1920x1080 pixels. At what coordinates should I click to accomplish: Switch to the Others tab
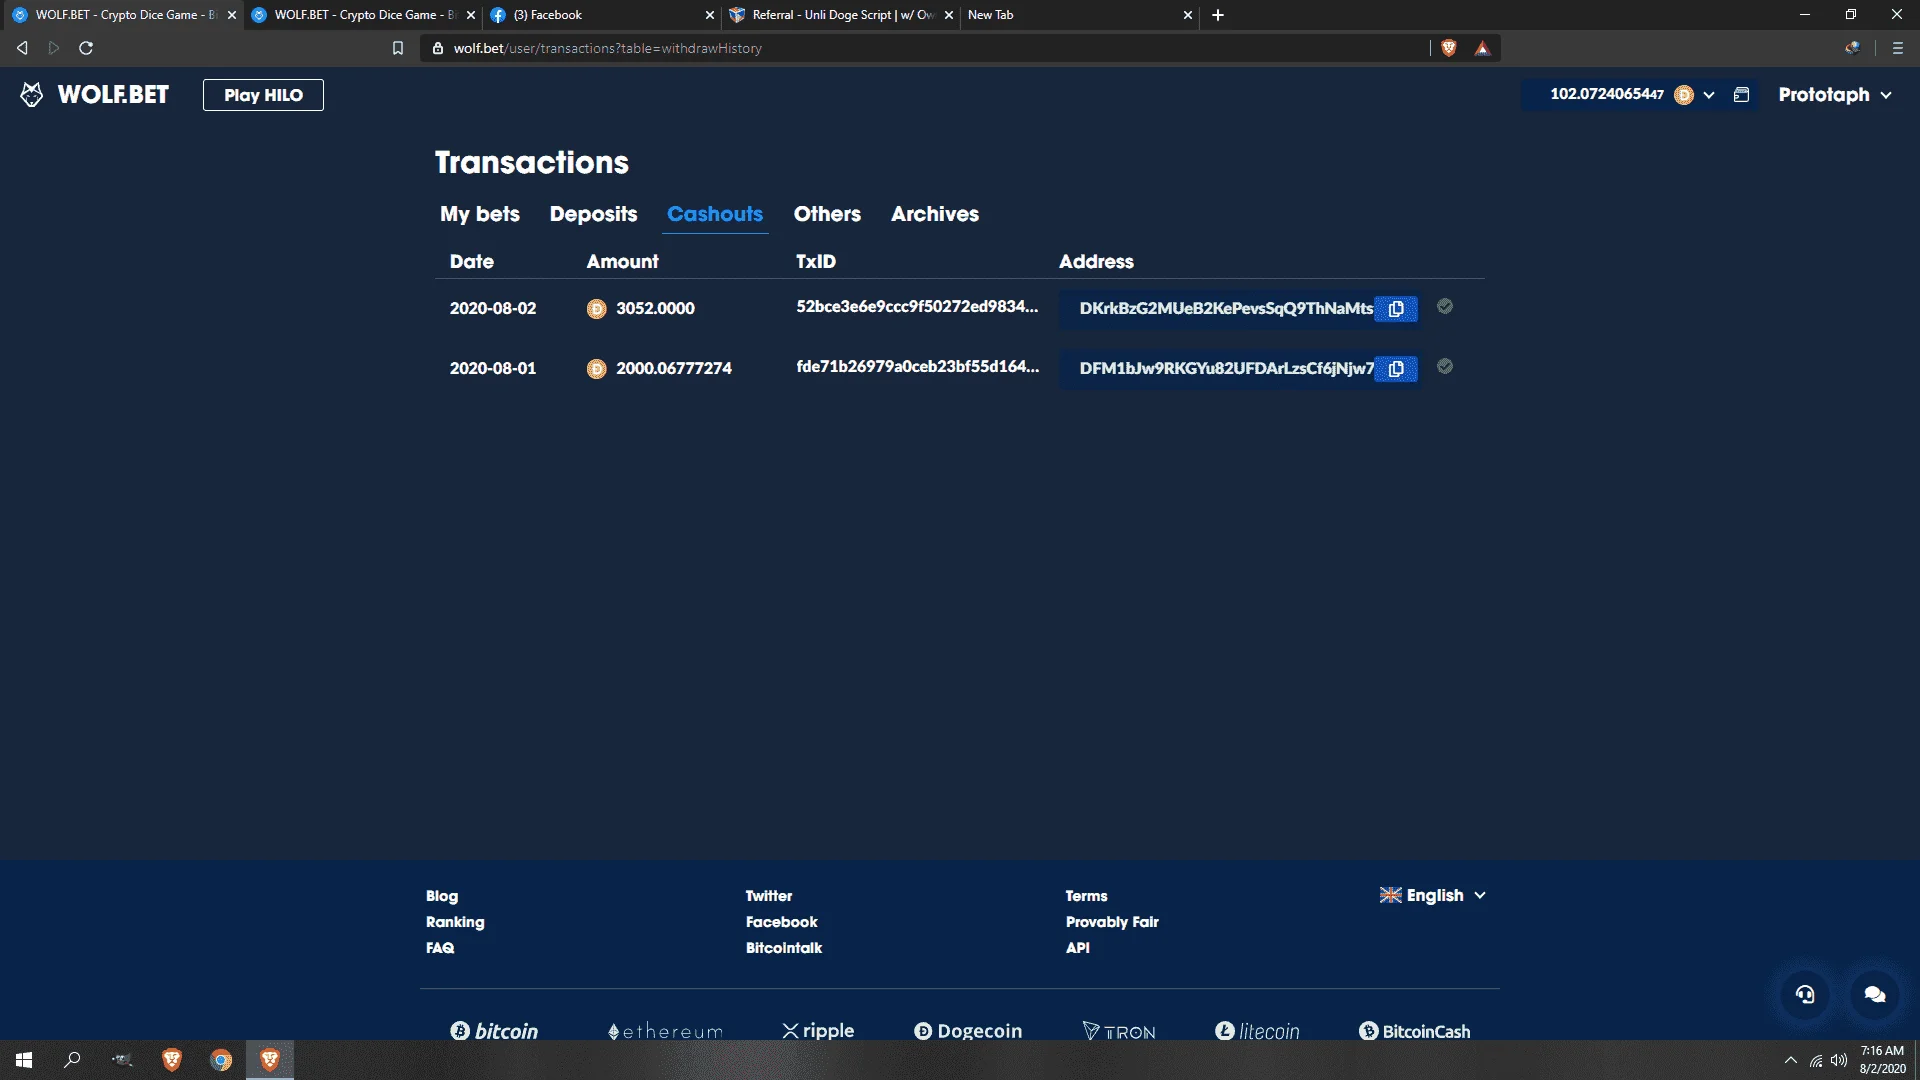827,214
